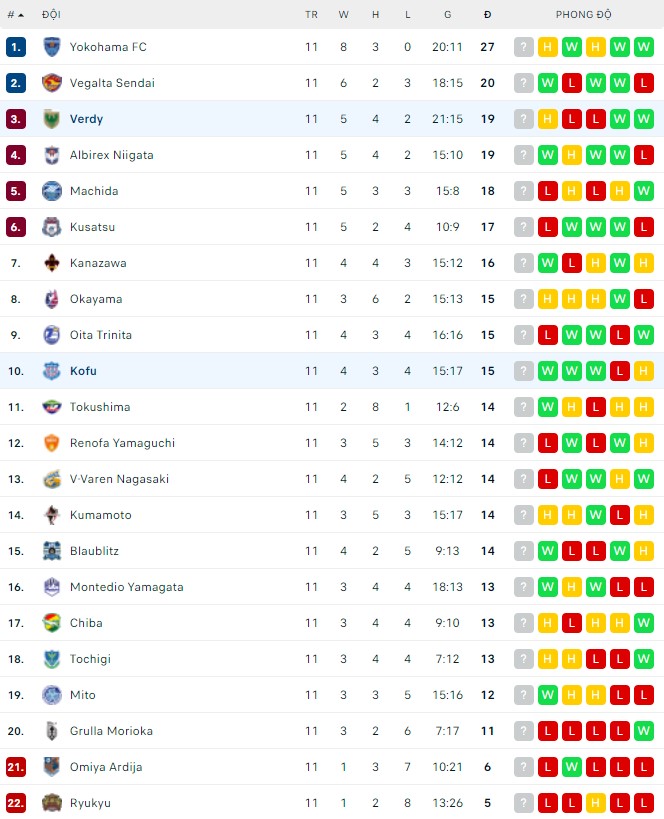Open the Kofu team page link
Viewport: 664px width, 819px height.
83,371
